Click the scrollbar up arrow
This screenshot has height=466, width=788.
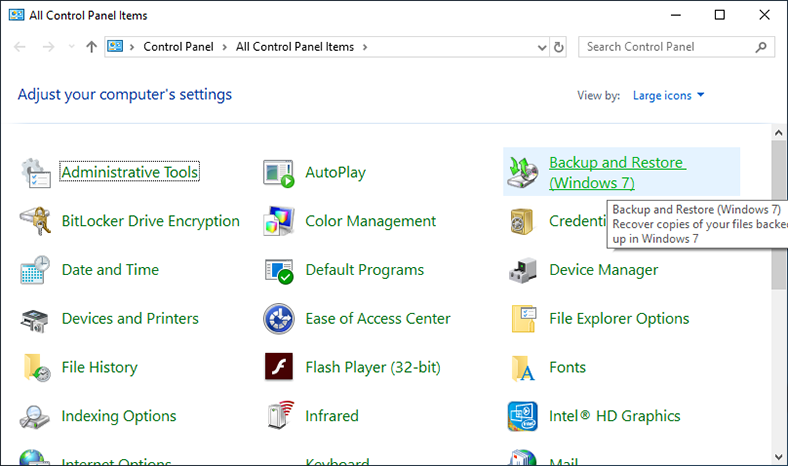coord(778,133)
